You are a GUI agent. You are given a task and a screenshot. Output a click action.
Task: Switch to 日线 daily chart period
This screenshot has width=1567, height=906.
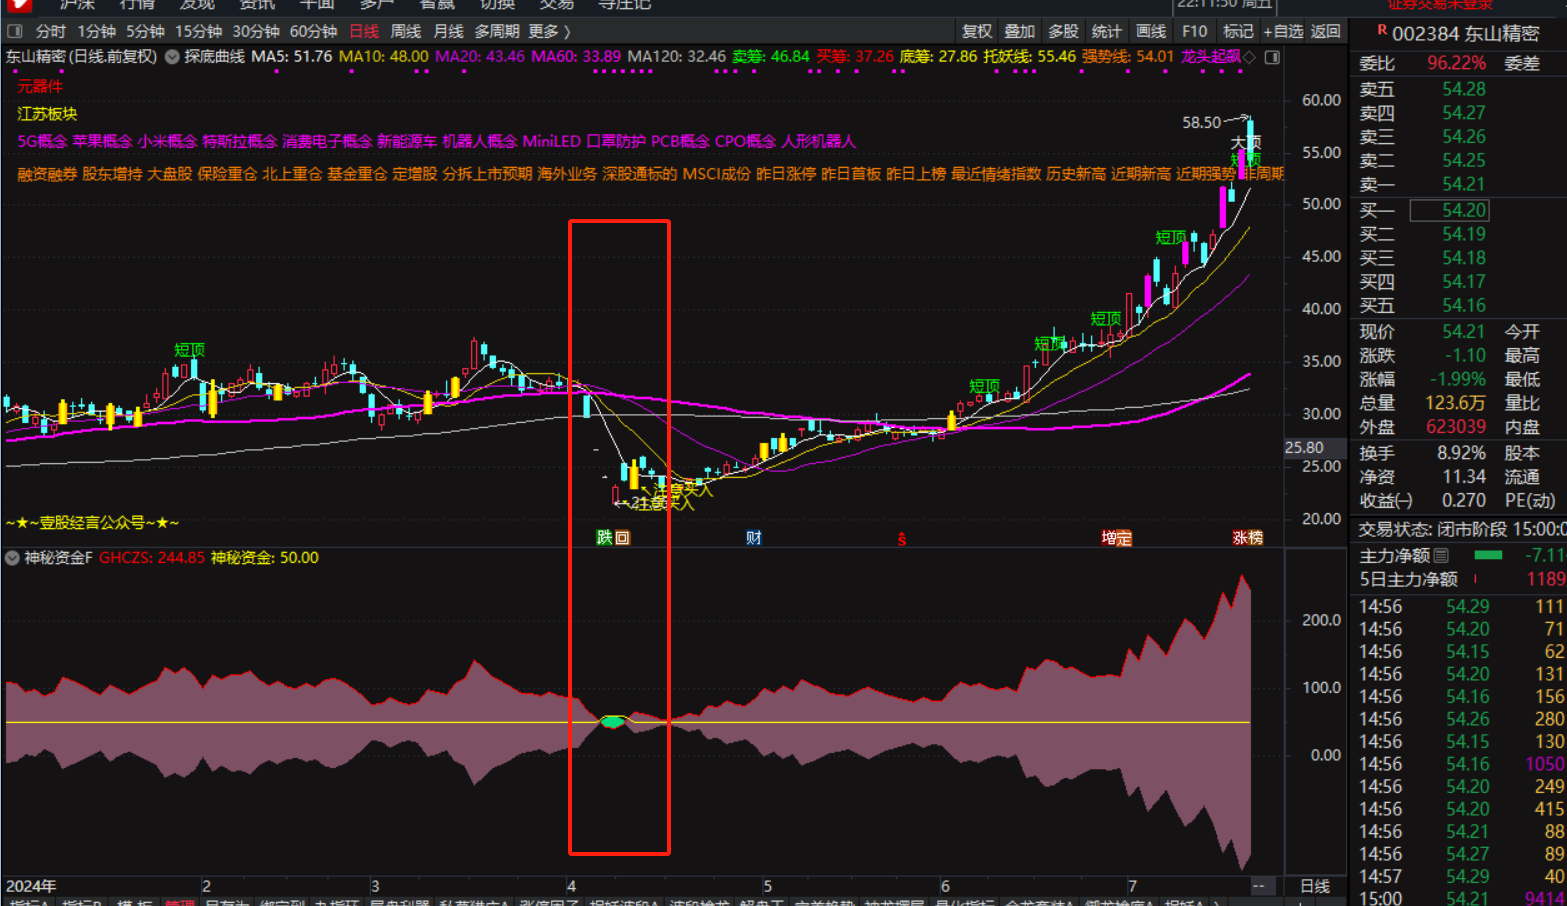[364, 31]
